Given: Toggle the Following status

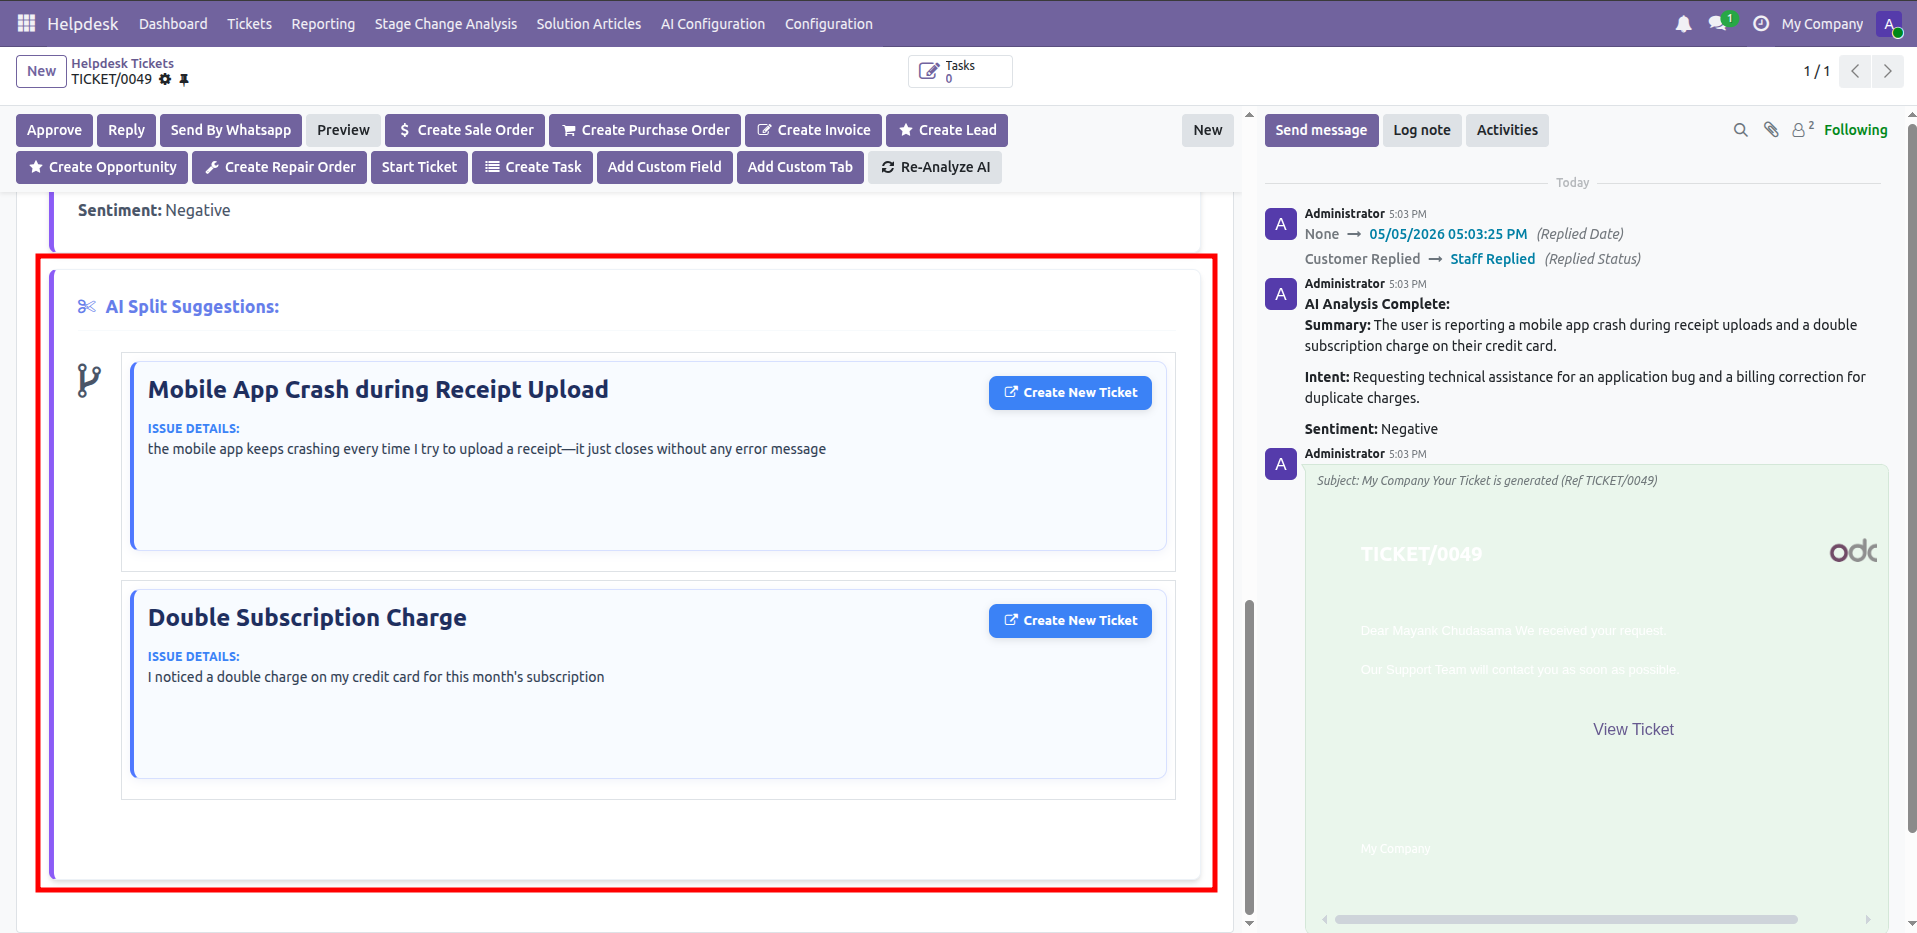Looking at the screenshot, I should coord(1855,130).
